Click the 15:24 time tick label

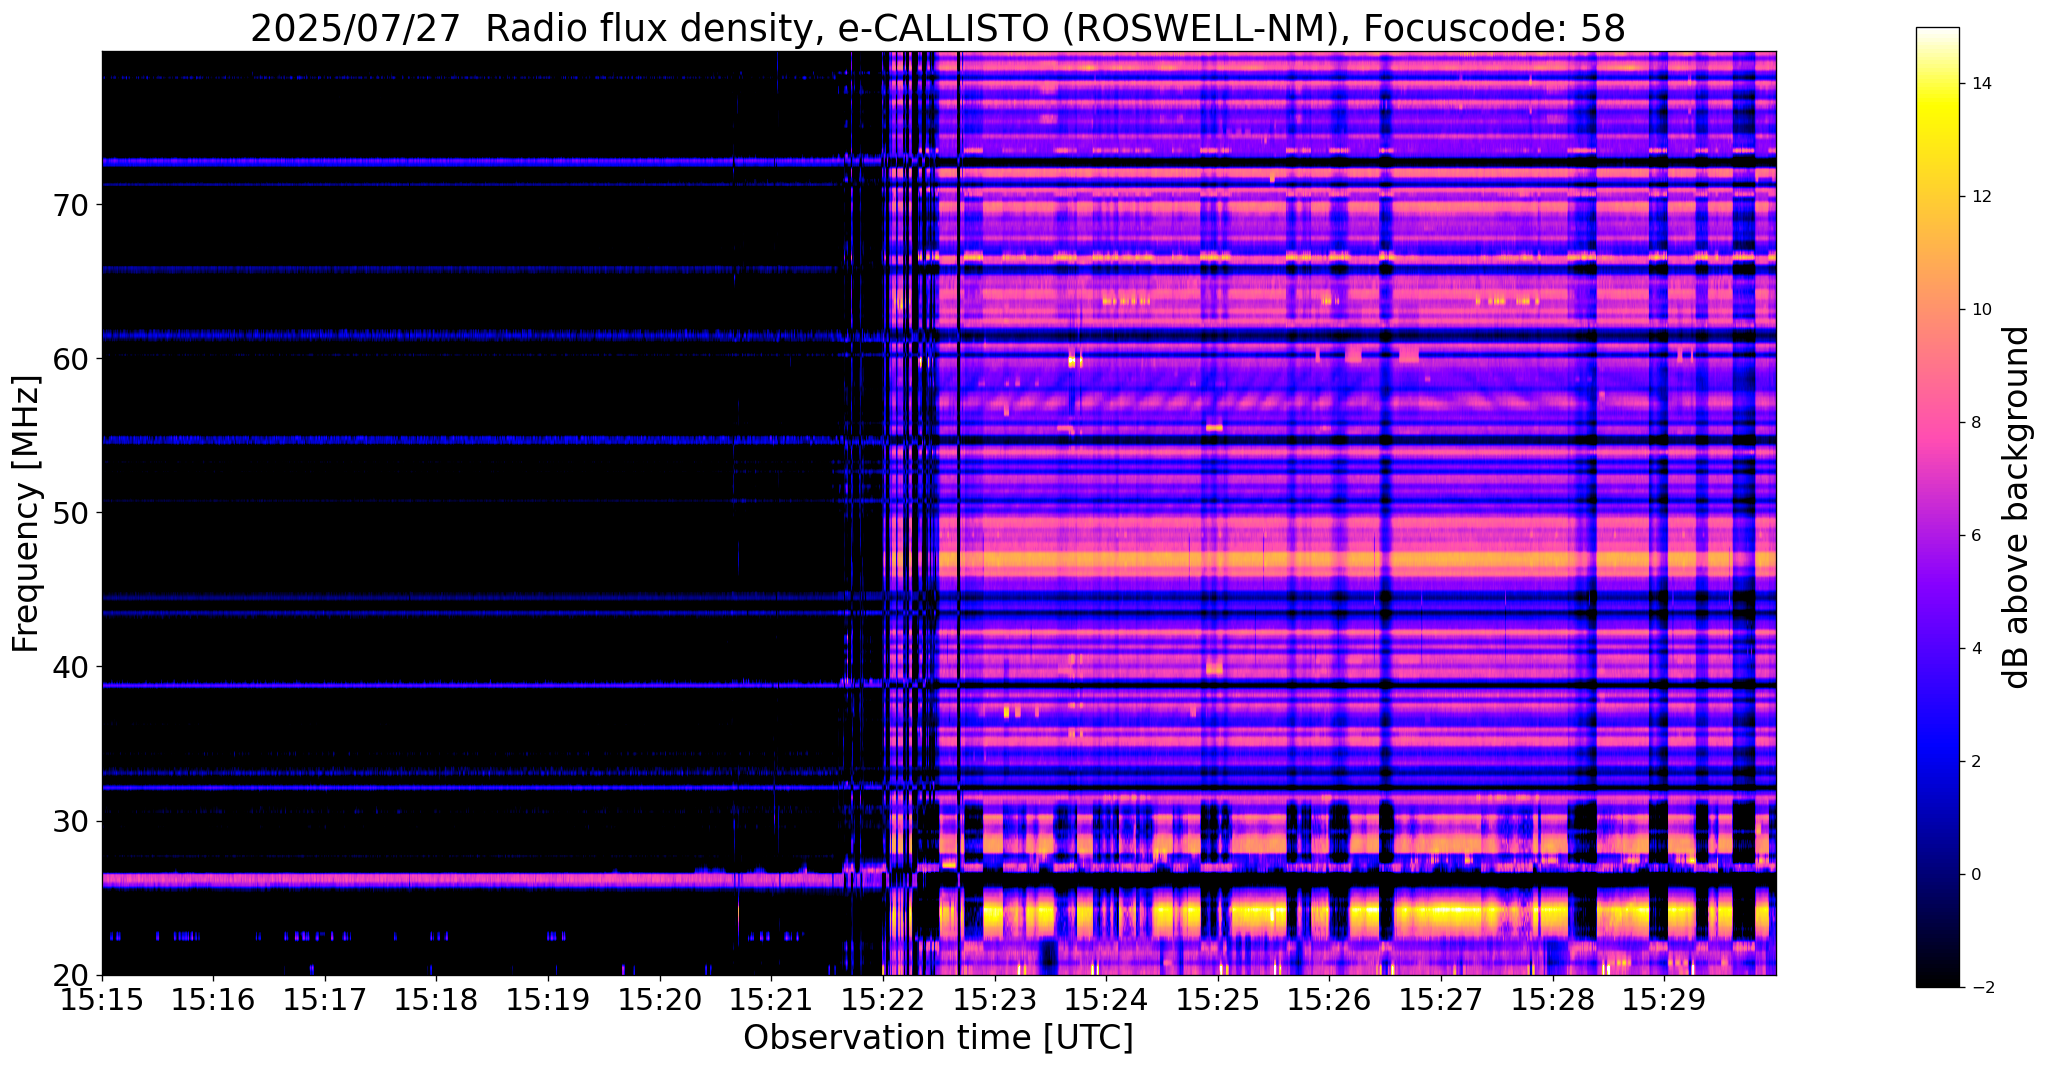tap(1106, 999)
